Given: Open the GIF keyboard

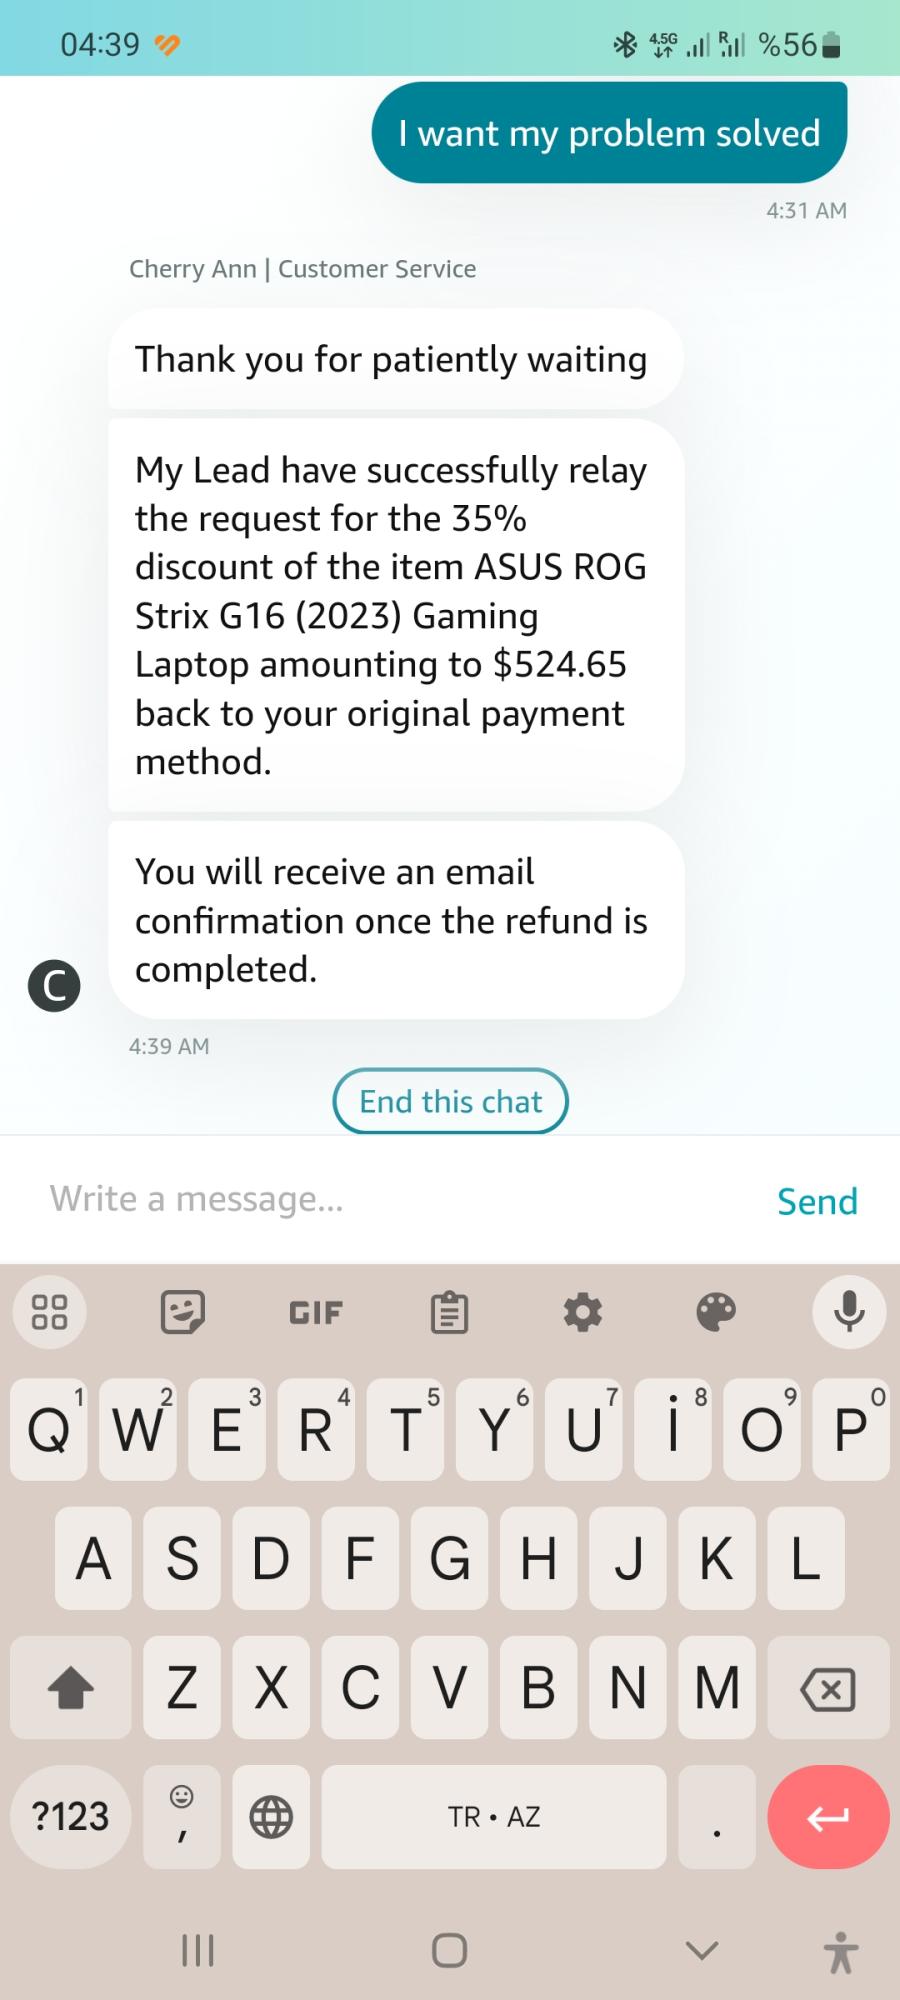Looking at the screenshot, I should tap(316, 1312).
